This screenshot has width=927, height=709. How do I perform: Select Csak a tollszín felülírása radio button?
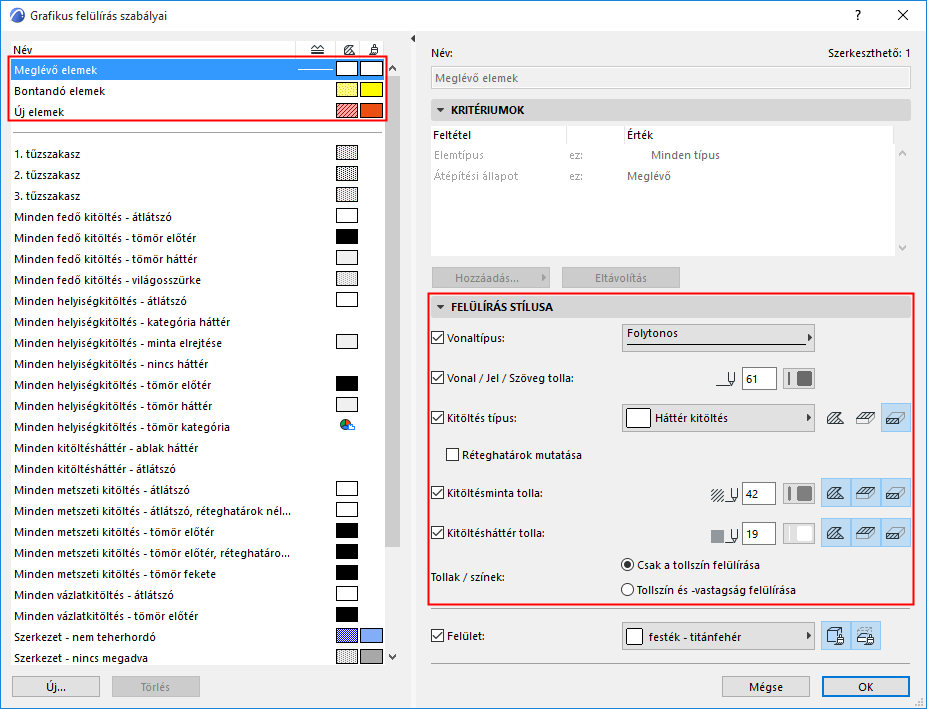pos(627,565)
